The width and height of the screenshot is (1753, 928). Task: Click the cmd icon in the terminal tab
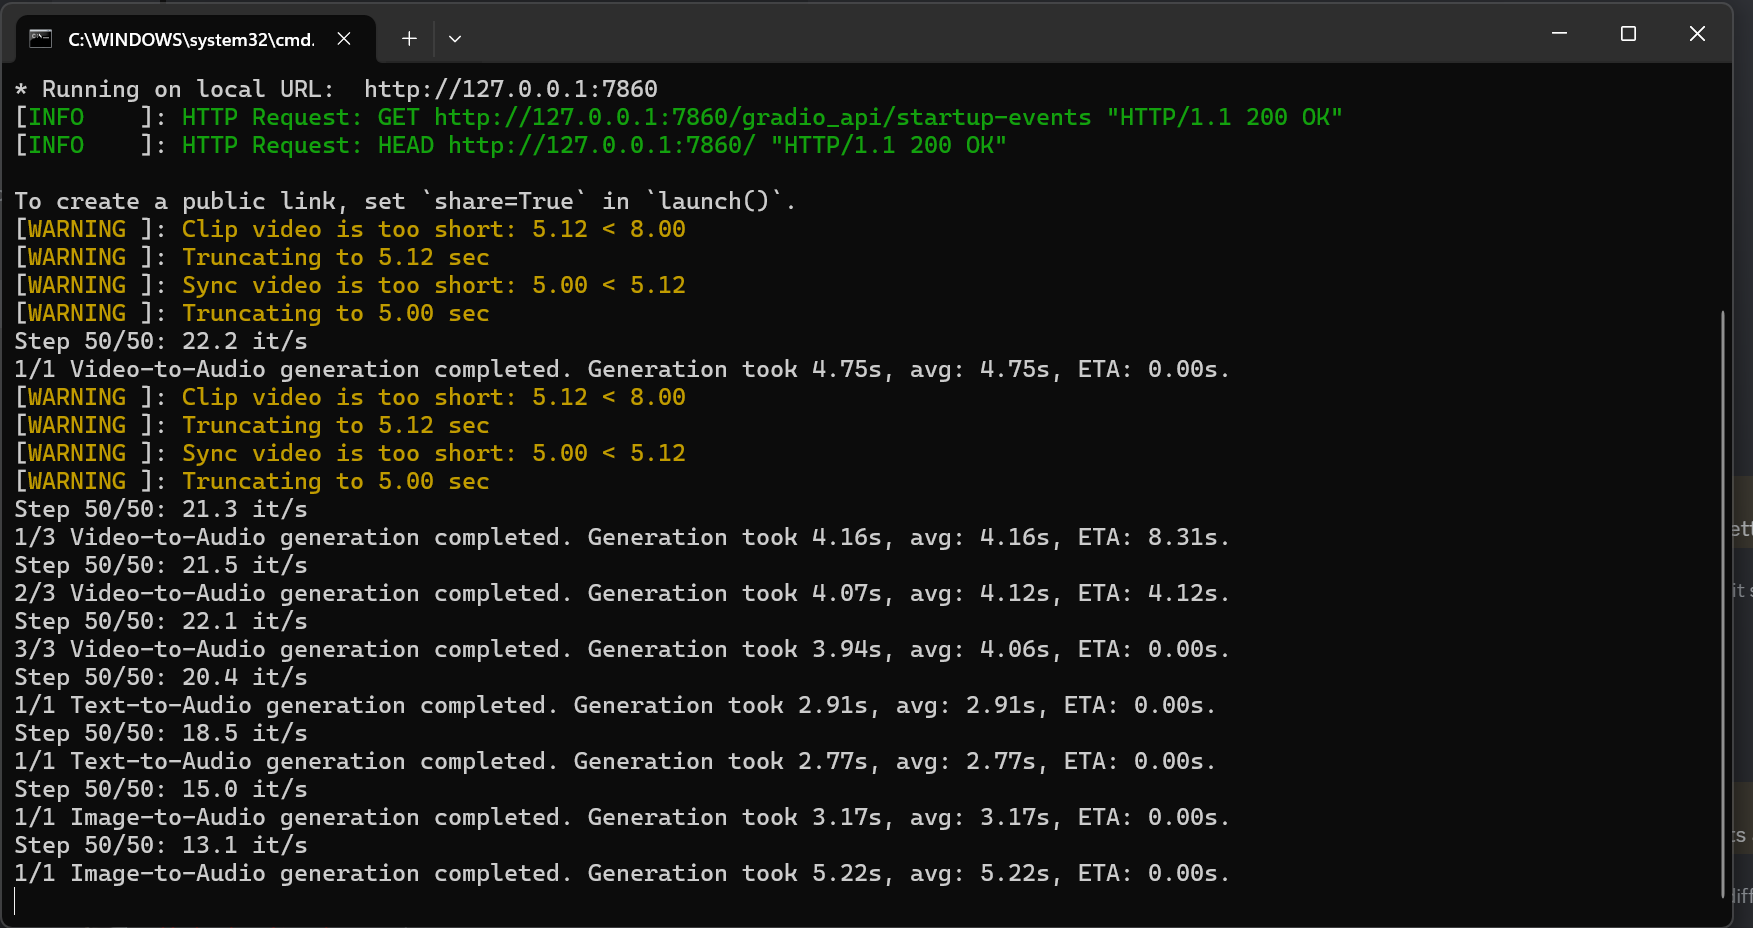click(40, 39)
